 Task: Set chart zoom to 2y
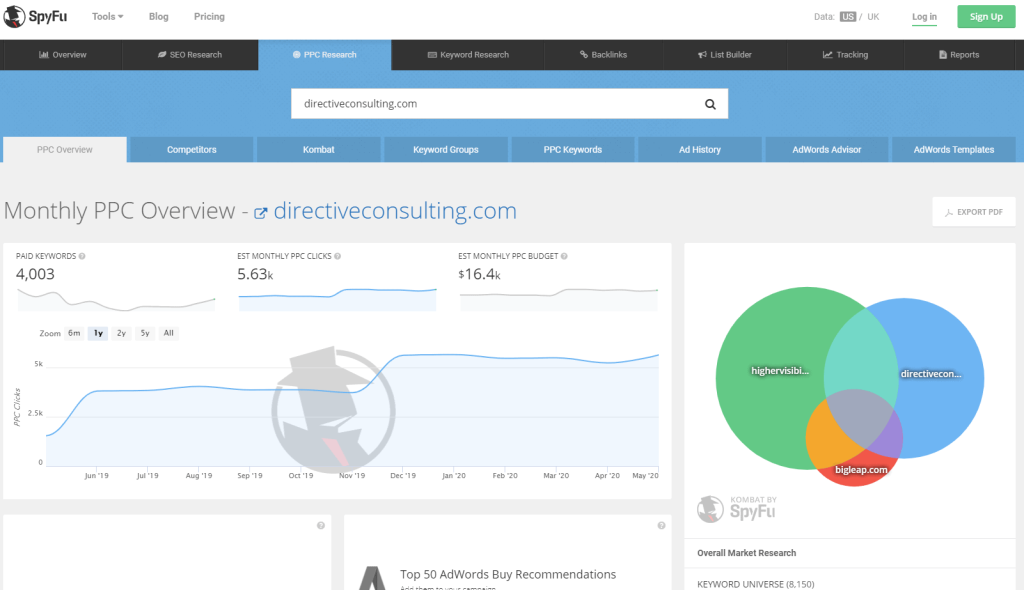pos(121,333)
